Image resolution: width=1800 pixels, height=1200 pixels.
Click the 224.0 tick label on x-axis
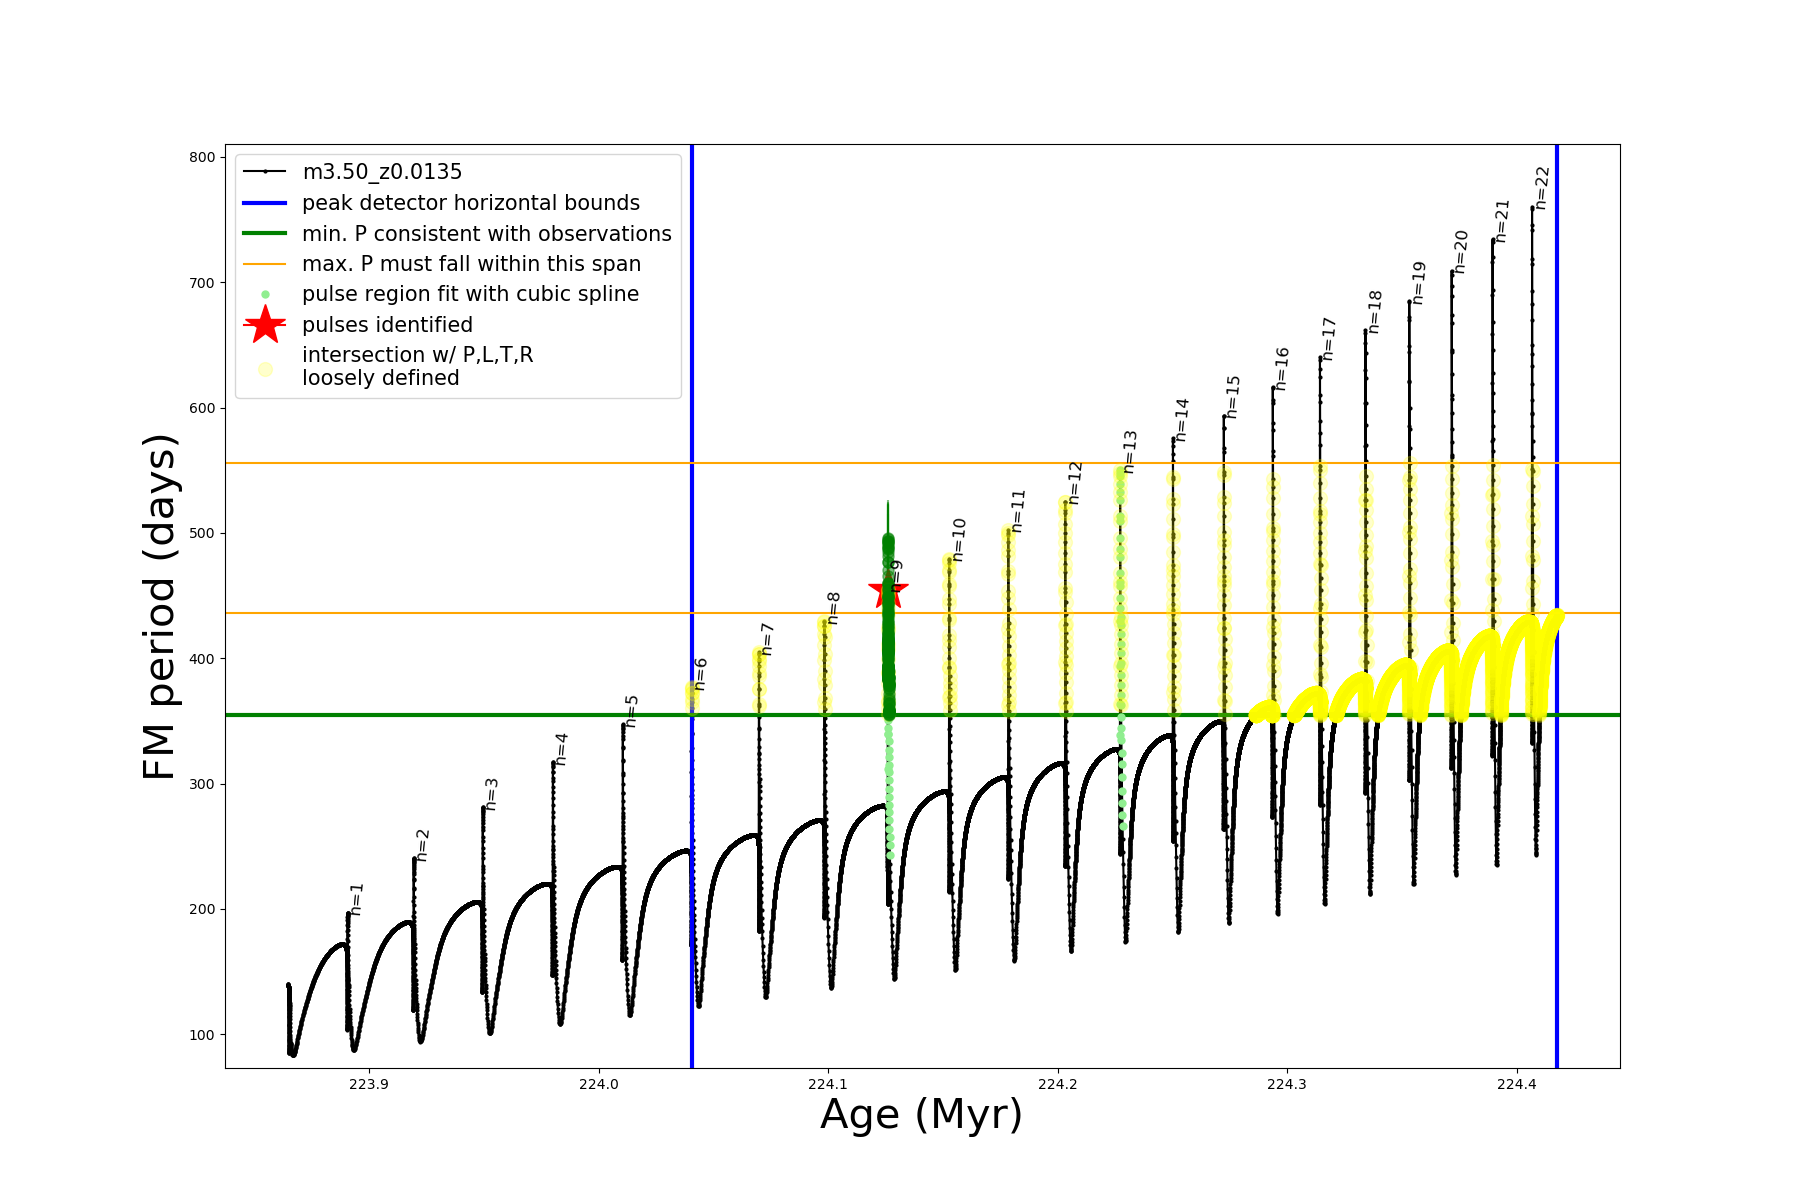(x=598, y=1084)
